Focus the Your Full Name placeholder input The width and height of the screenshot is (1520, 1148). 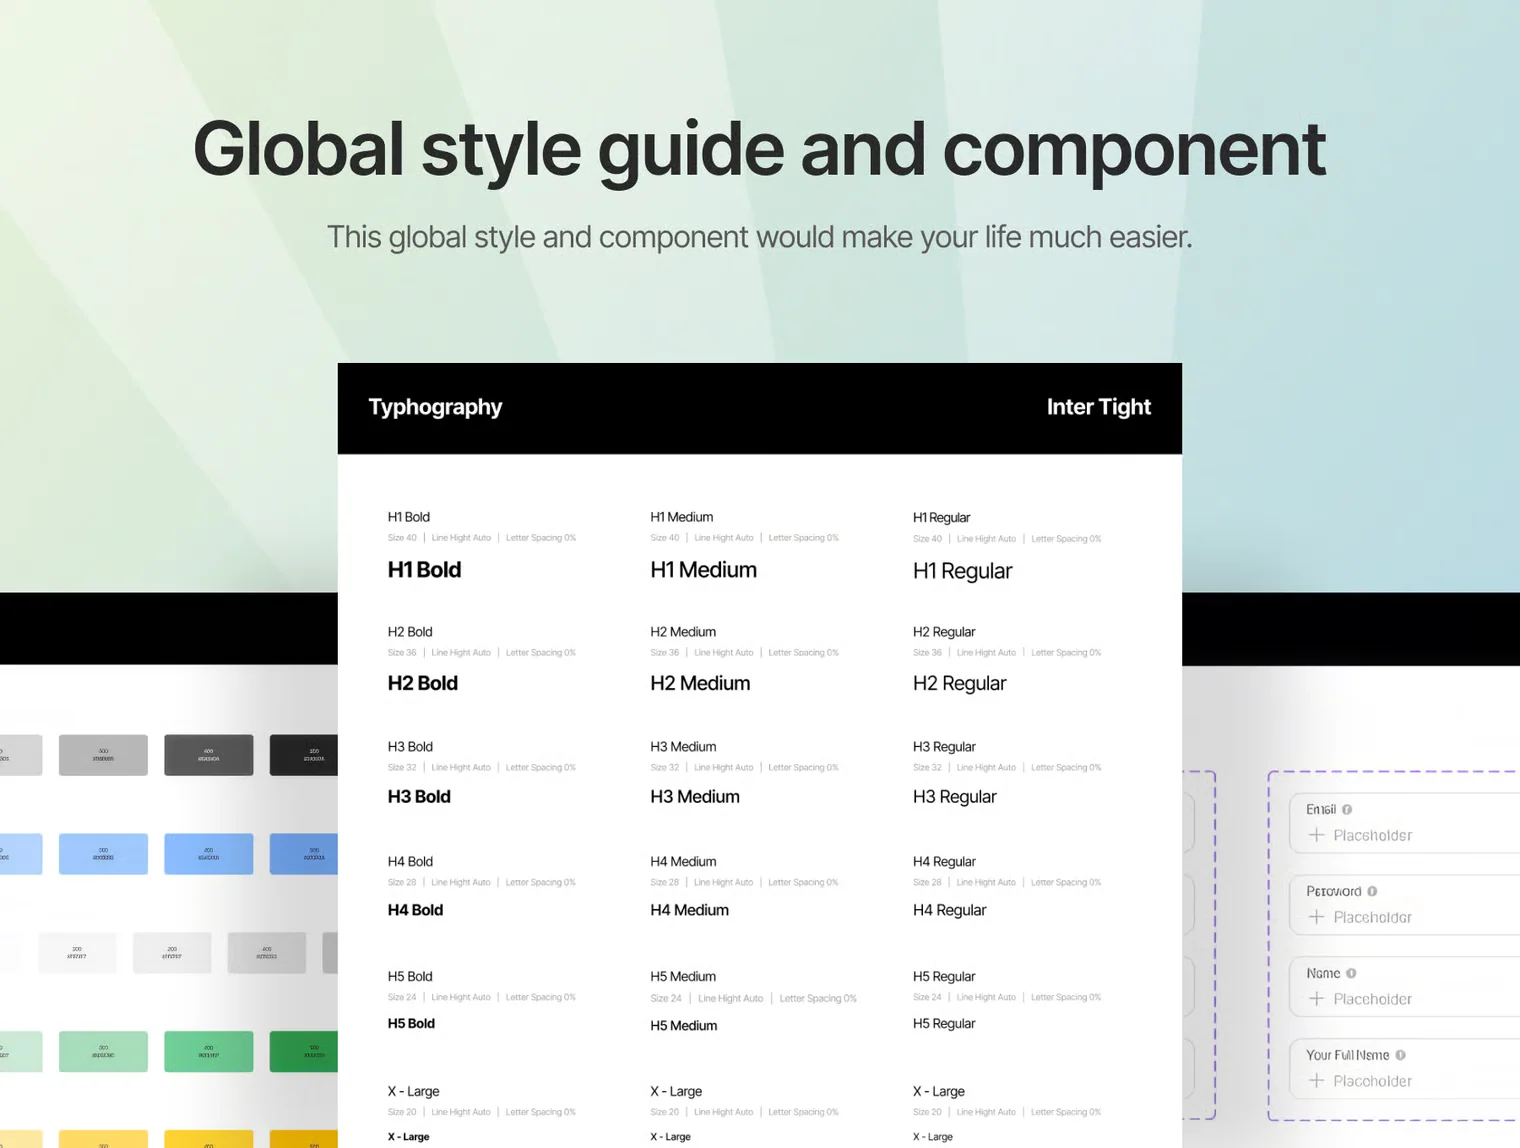tap(1405, 1069)
